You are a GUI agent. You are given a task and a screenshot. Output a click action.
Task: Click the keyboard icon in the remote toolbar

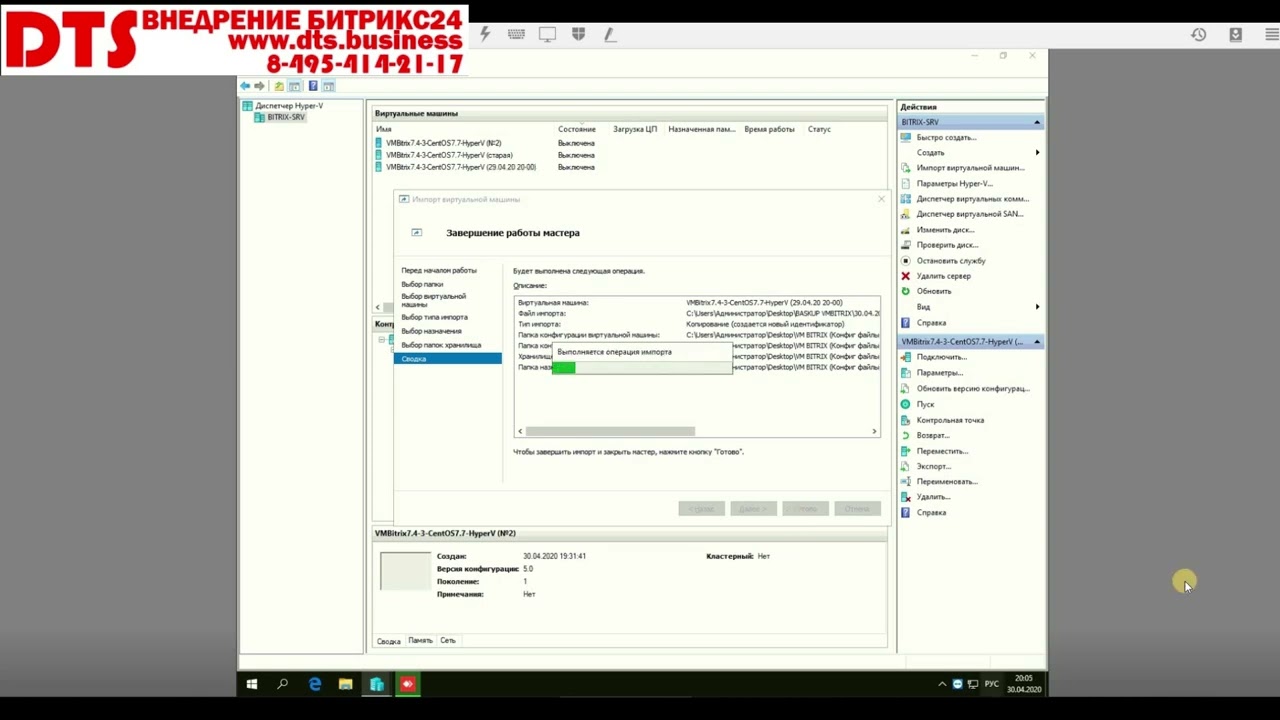(516, 34)
